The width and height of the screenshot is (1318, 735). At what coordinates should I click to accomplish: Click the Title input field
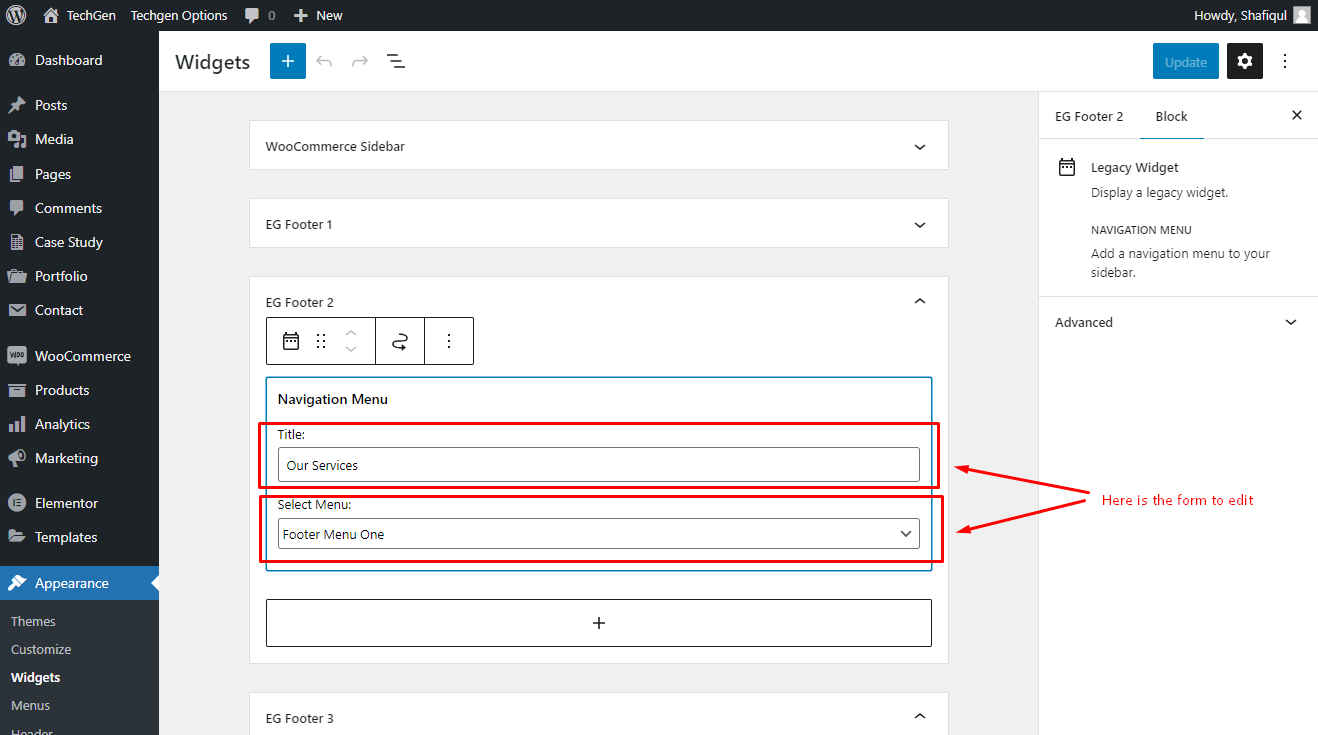click(x=599, y=465)
